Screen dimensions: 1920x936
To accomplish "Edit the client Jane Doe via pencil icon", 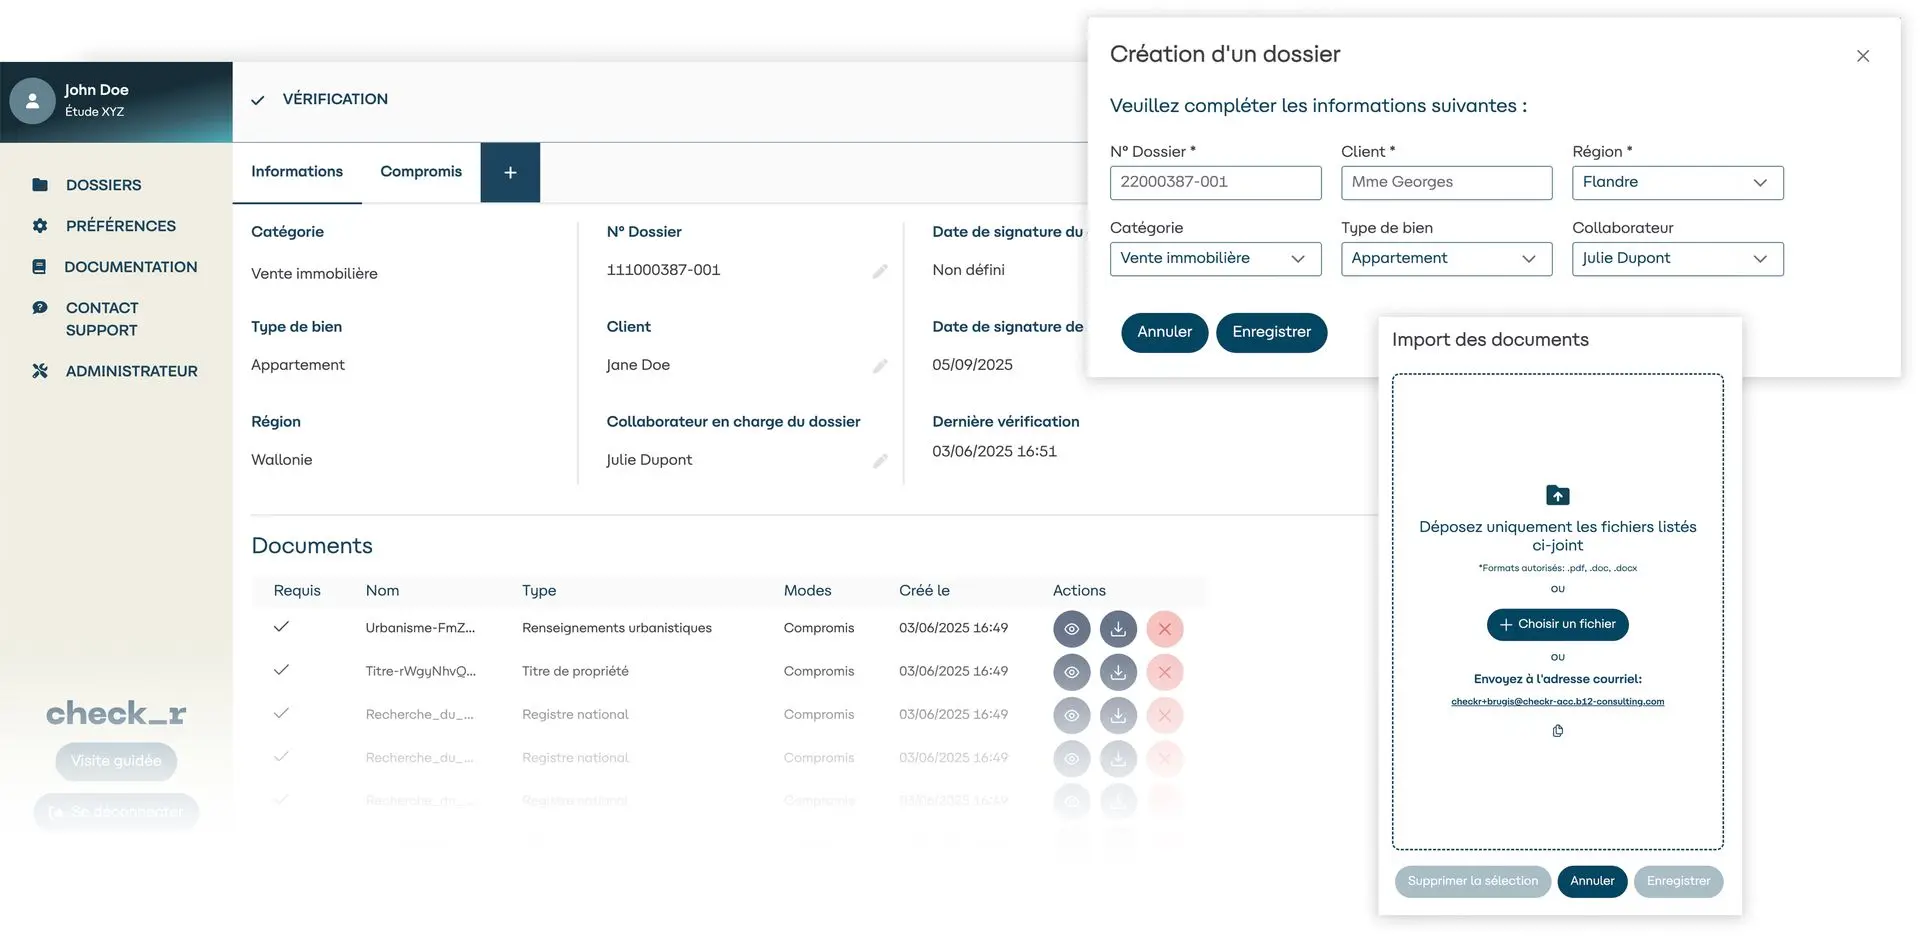I will [x=880, y=366].
